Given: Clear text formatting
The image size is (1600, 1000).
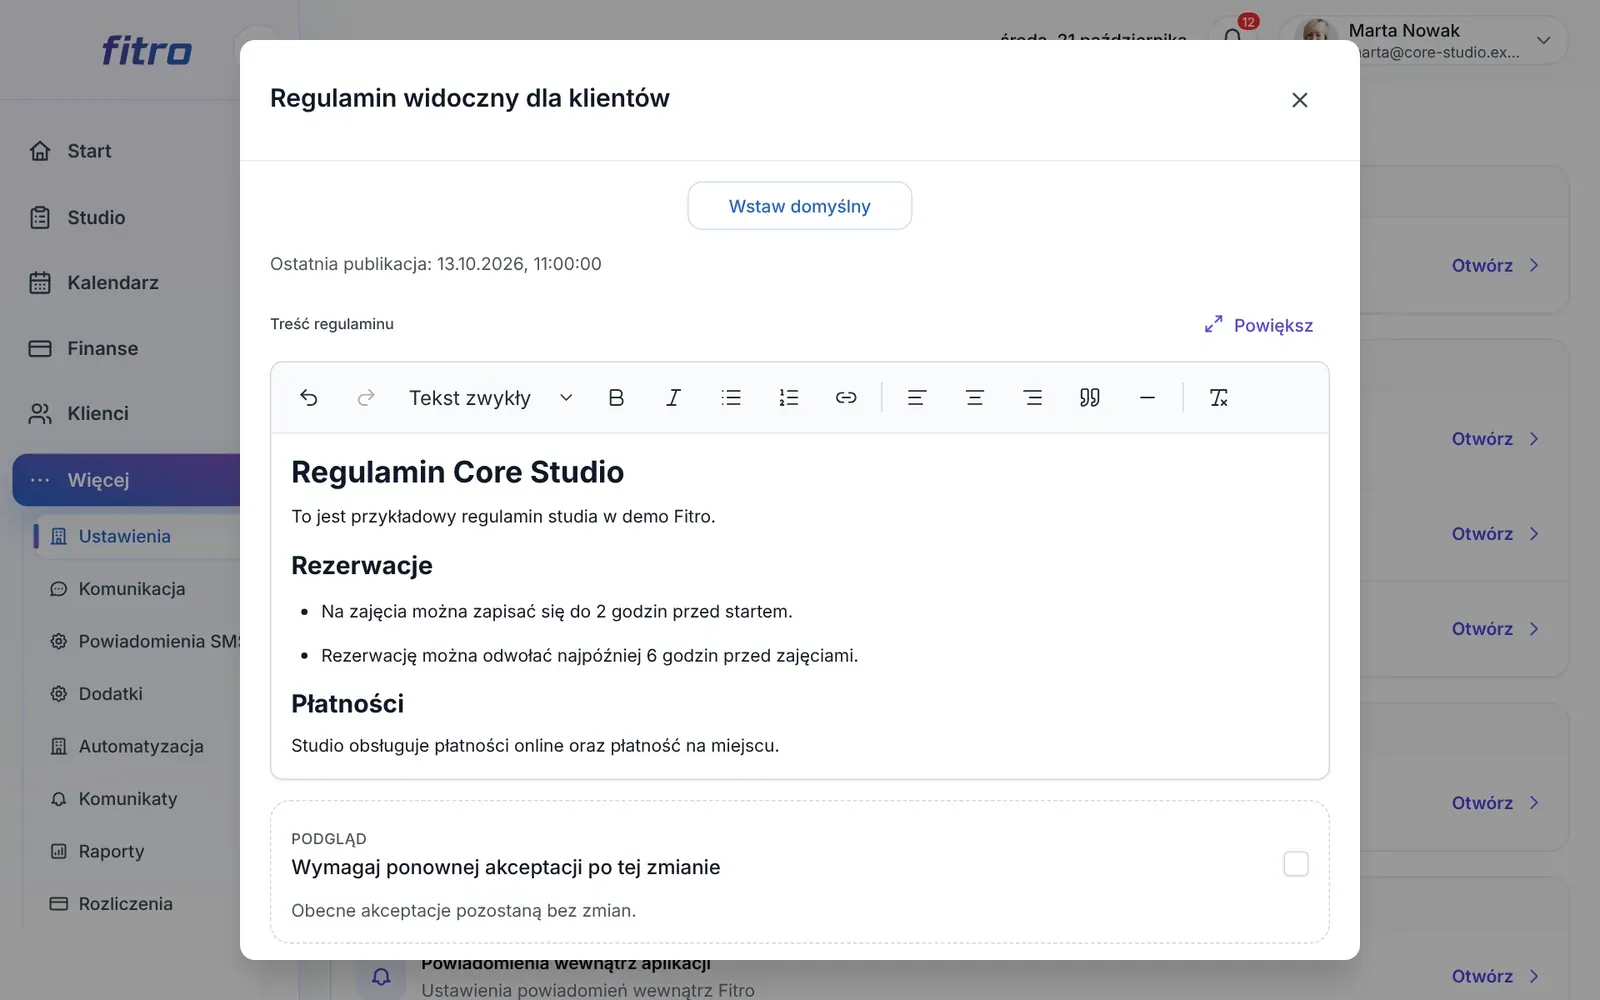Looking at the screenshot, I should pos(1219,398).
